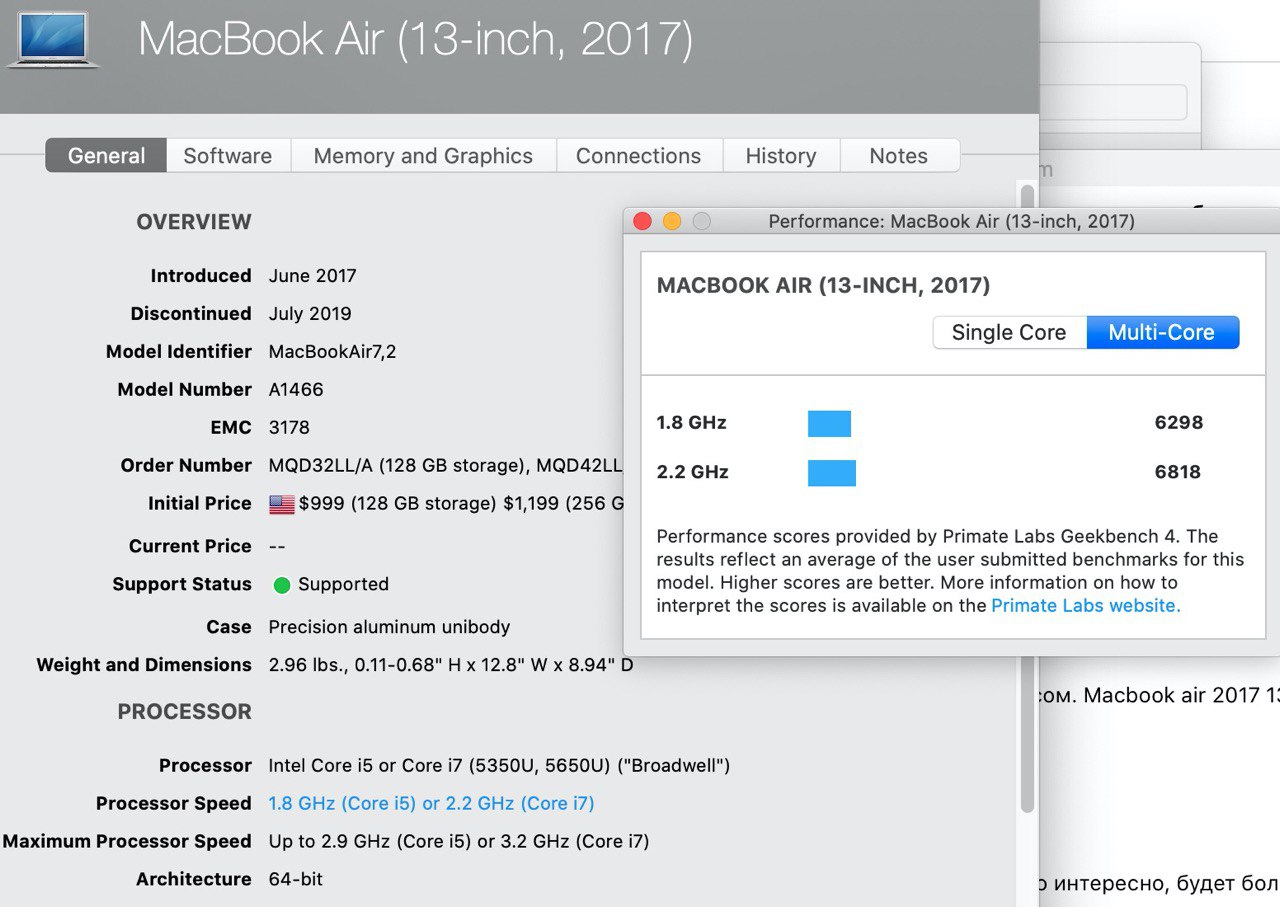Click the input field in the background window
Image resolution: width=1280 pixels, height=907 pixels.
(x=1114, y=102)
